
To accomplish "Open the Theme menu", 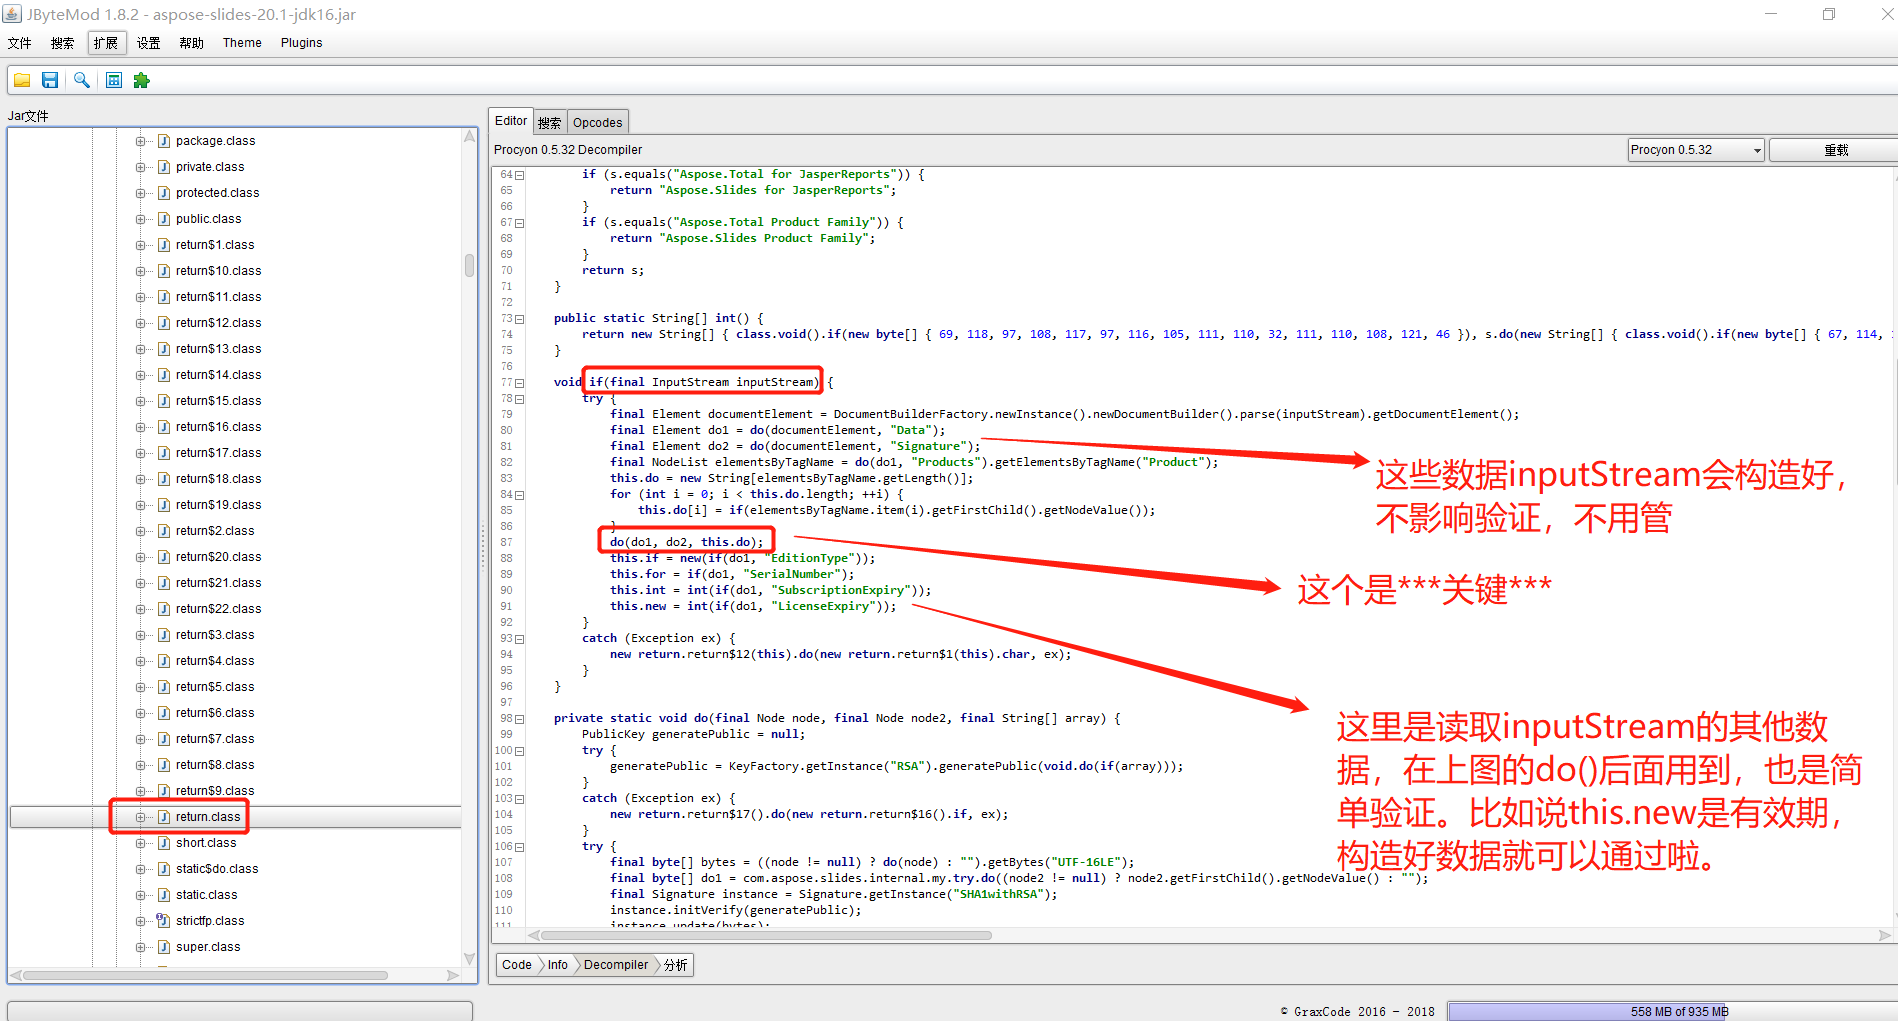I will (x=242, y=43).
